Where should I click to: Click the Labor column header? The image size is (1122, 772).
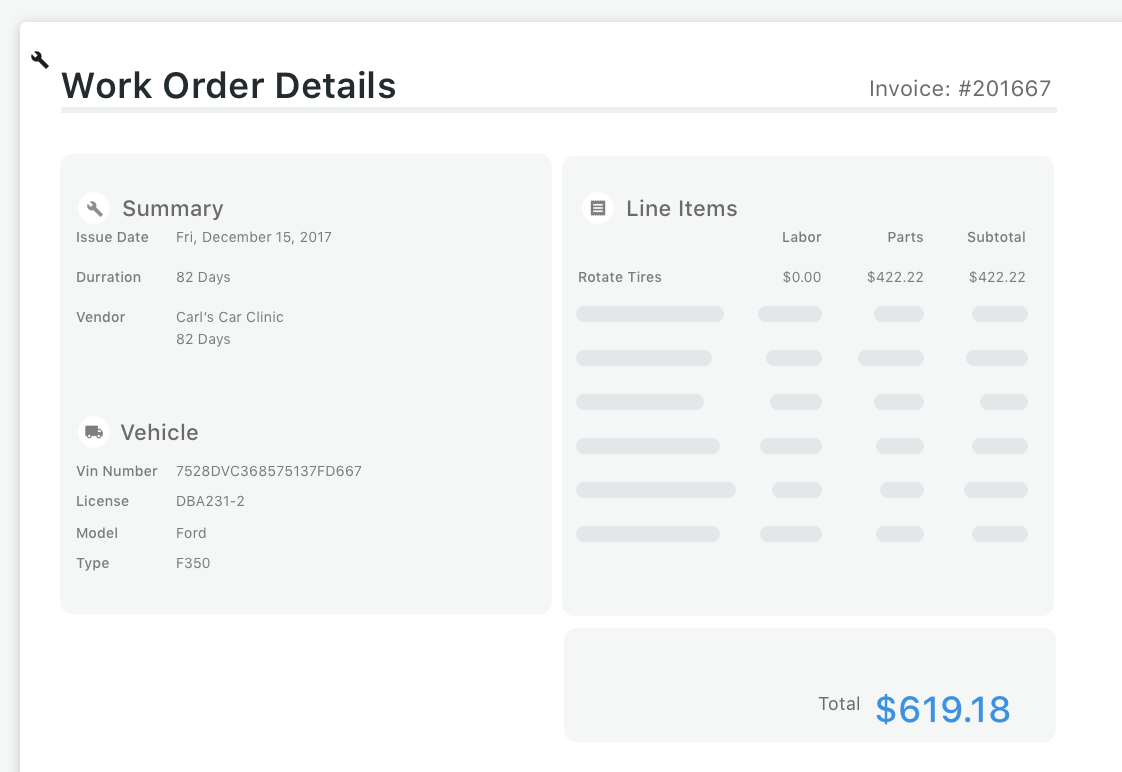(x=801, y=237)
